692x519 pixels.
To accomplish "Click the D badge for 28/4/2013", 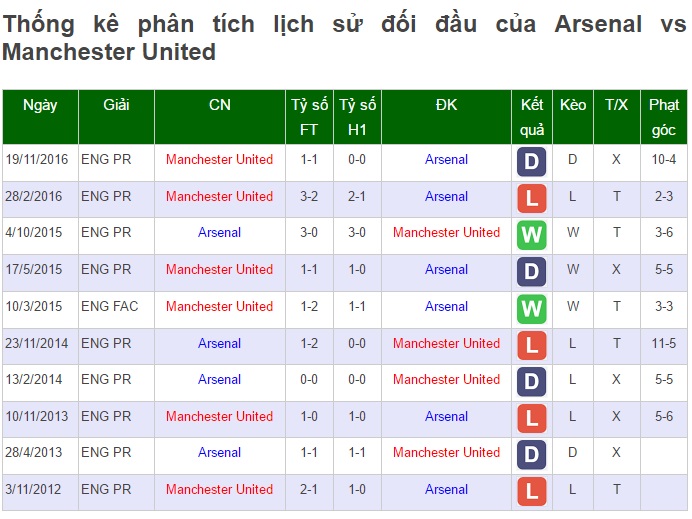I will (531, 455).
